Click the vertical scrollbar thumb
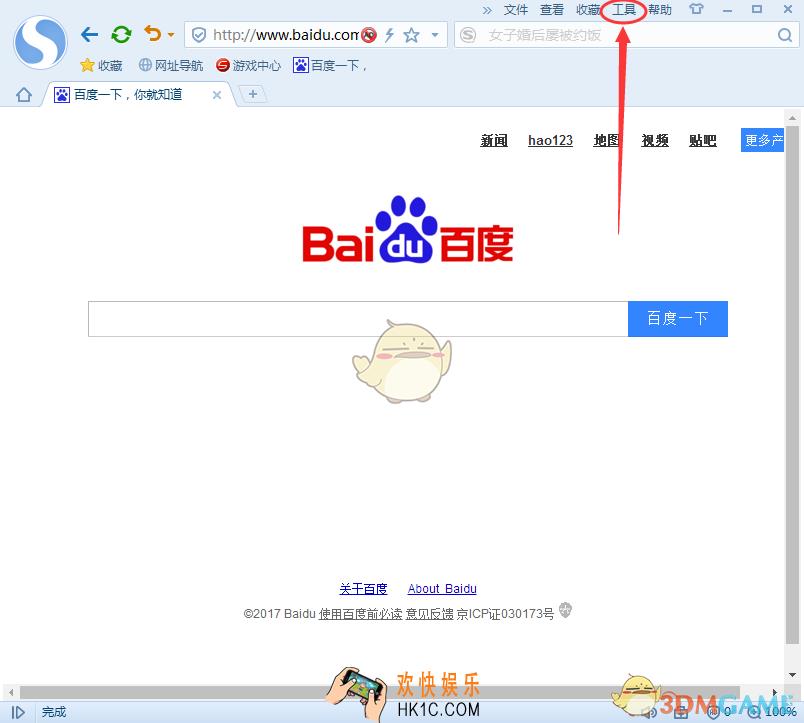This screenshot has width=804, height=723. tap(792, 385)
